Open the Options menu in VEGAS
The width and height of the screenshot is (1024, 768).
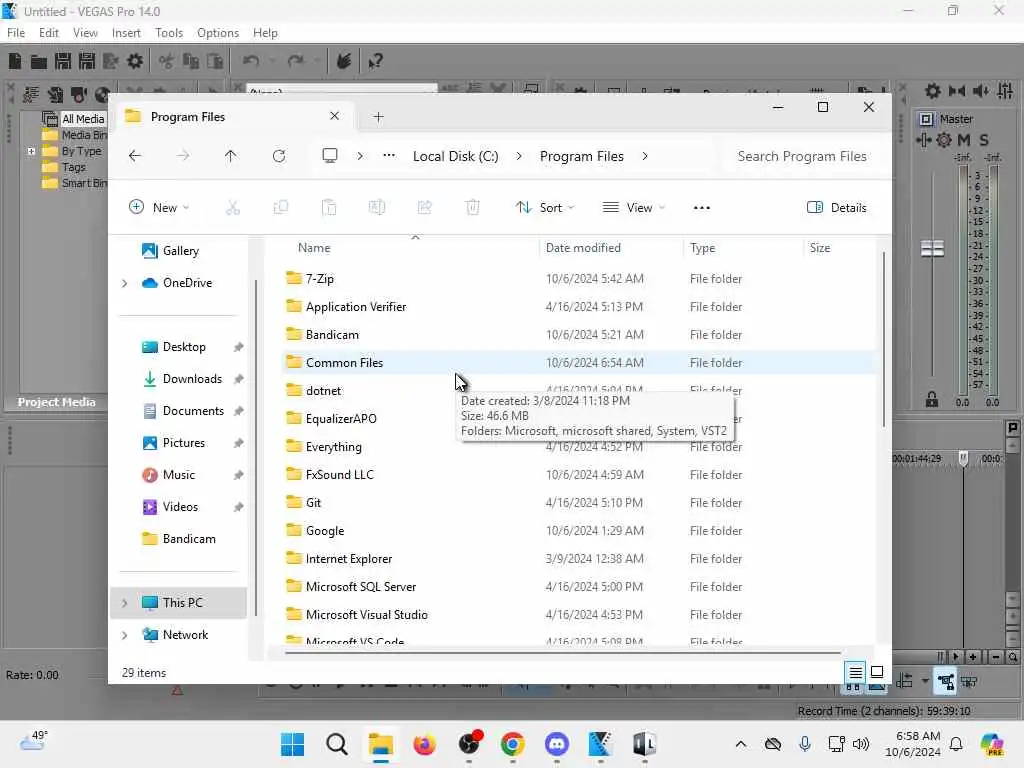(217, 33)
